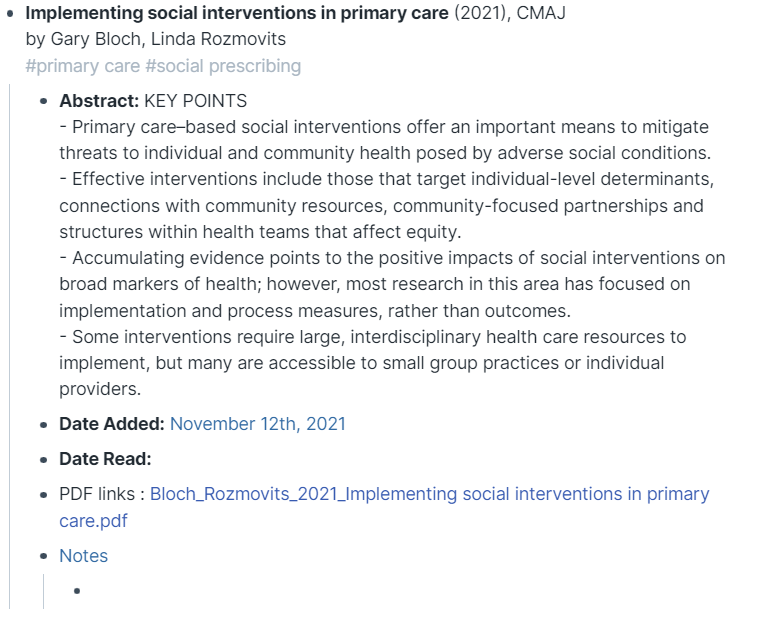Click the article title text
This screenshot has width=766, height=620.
tap(237, 14)
